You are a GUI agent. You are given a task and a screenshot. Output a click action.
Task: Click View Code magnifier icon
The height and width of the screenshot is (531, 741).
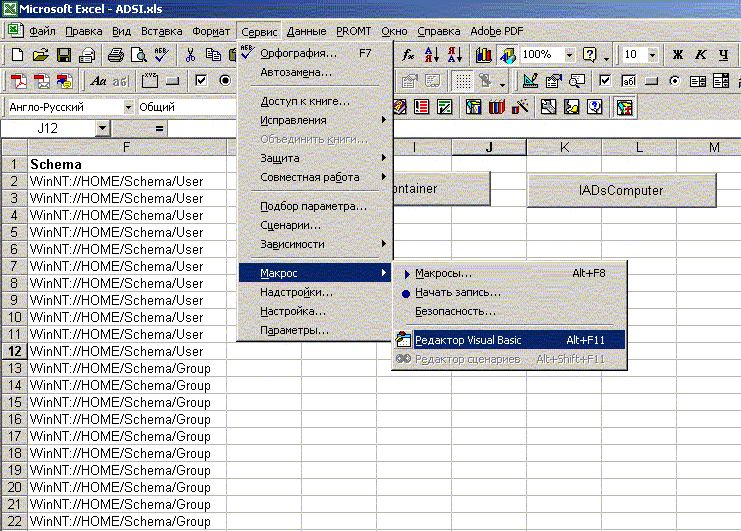point(577,81)
